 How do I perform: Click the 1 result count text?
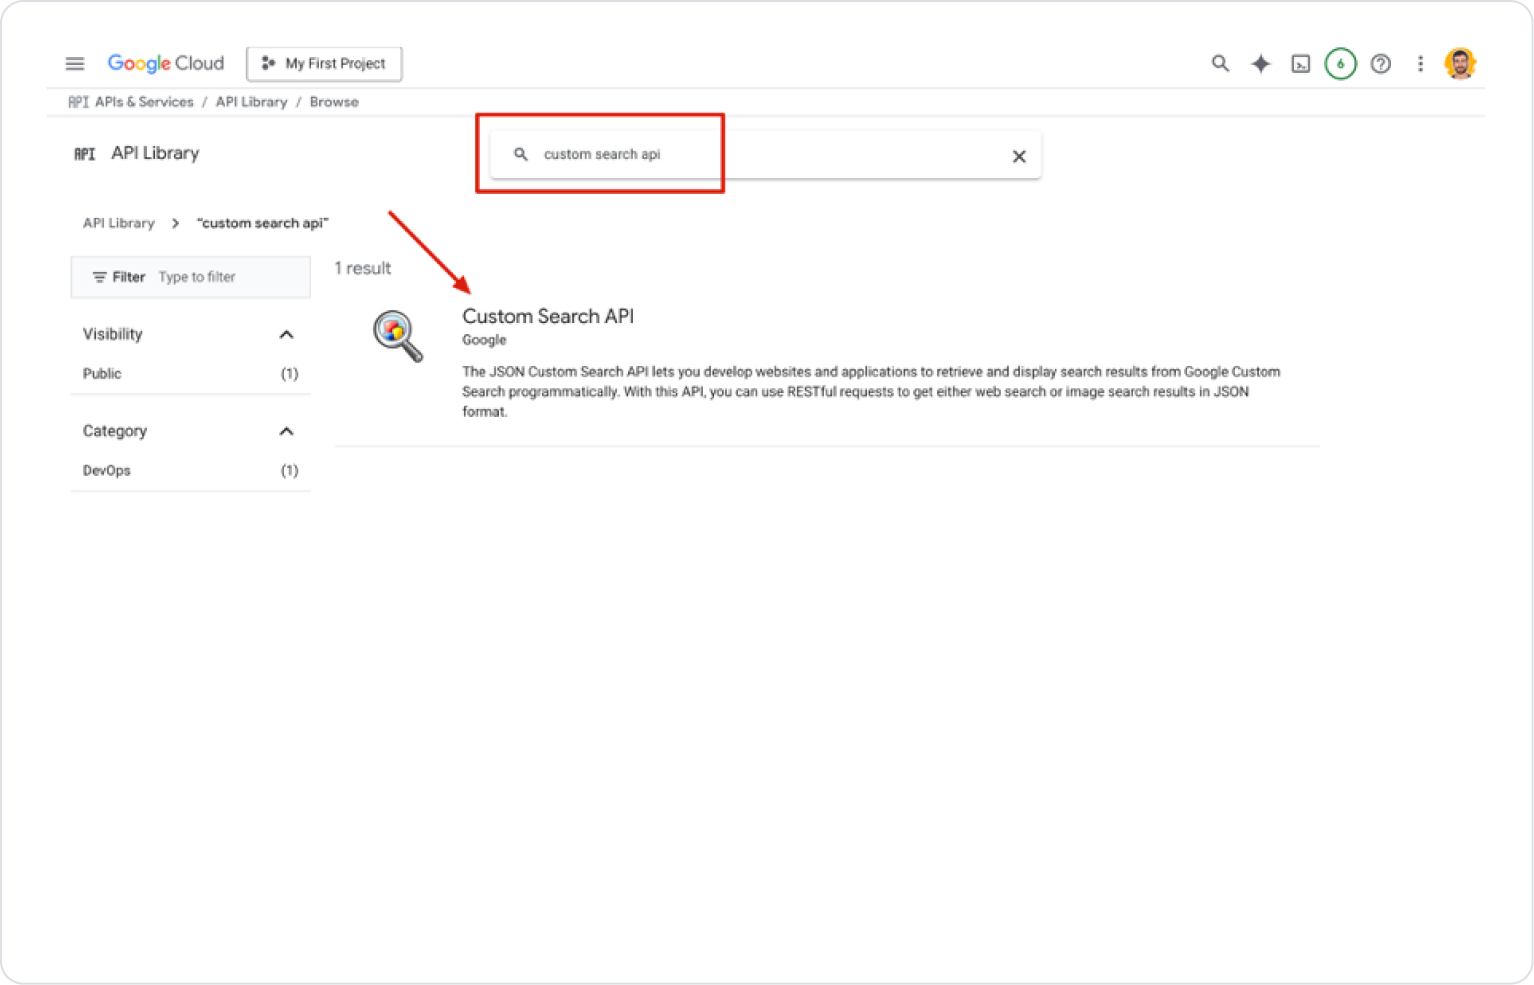tap(363, 268)
